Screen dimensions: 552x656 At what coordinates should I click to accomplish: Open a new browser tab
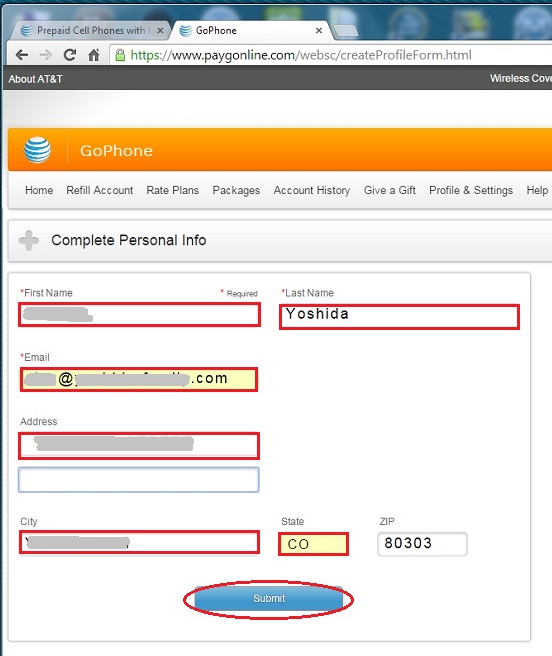[x=346, y=31]
